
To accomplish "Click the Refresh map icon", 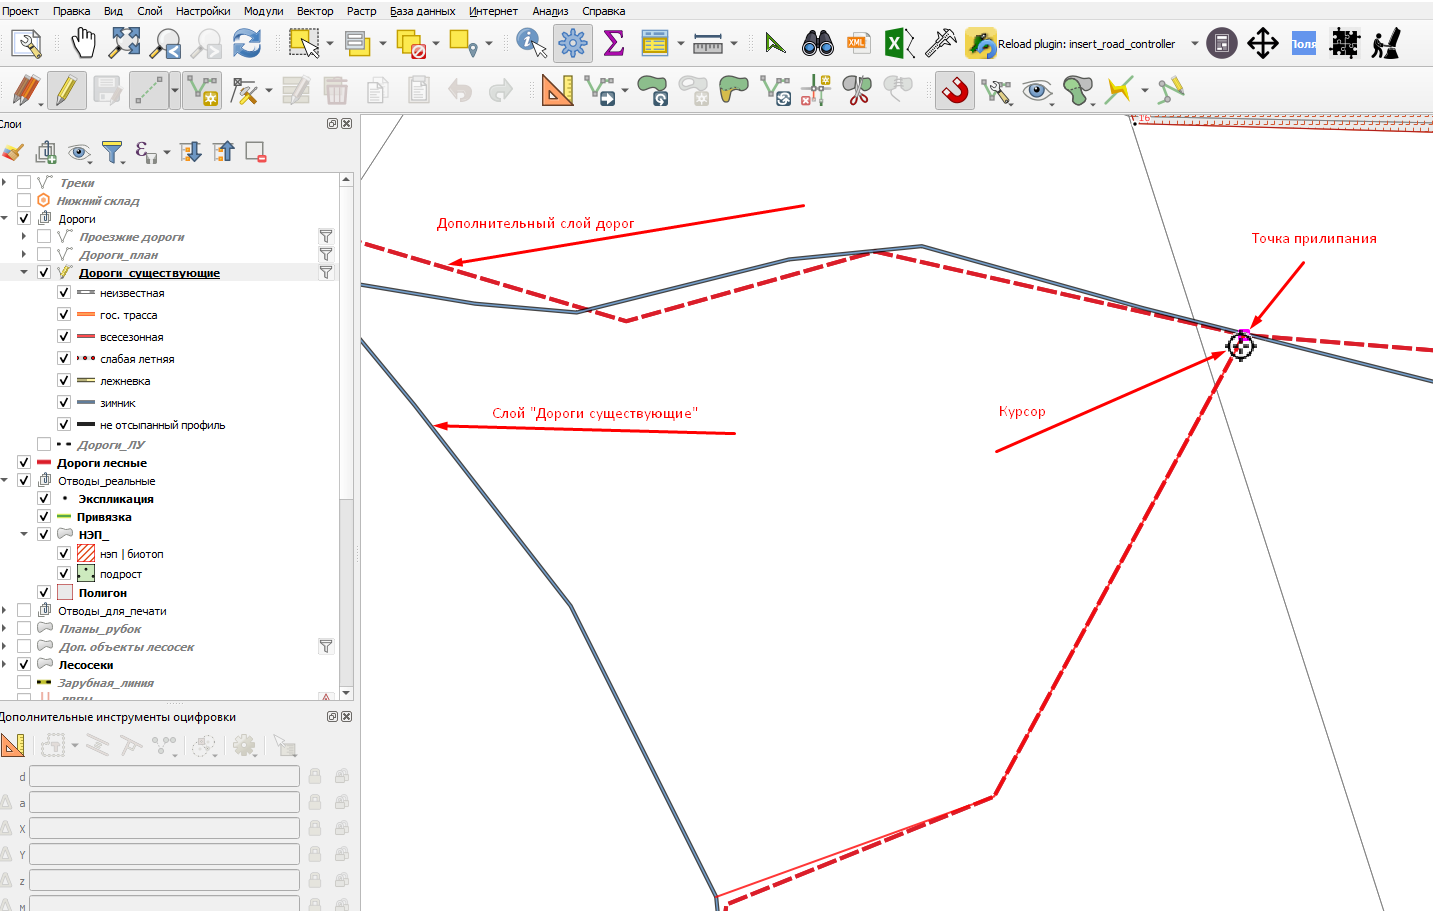I will pyautogui.click(x=247, y=43).
